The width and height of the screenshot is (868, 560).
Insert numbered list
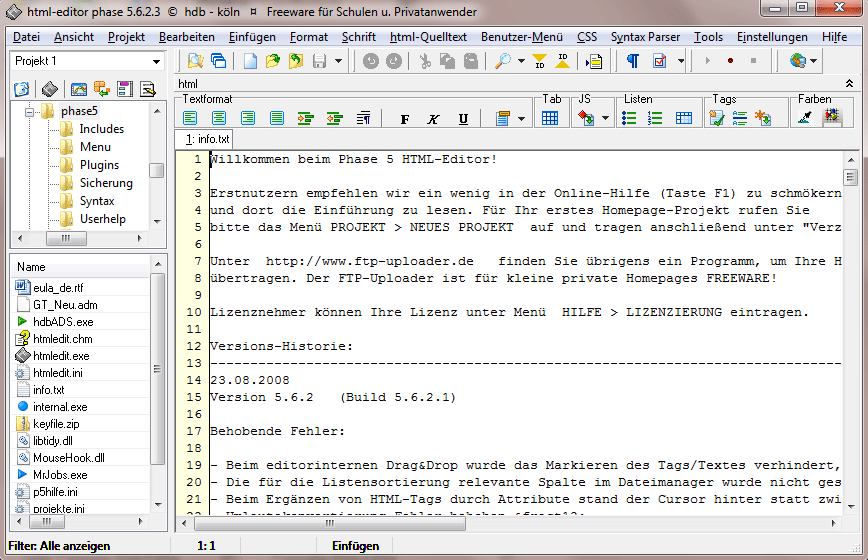pyautogui.click(x=655, y=118)
